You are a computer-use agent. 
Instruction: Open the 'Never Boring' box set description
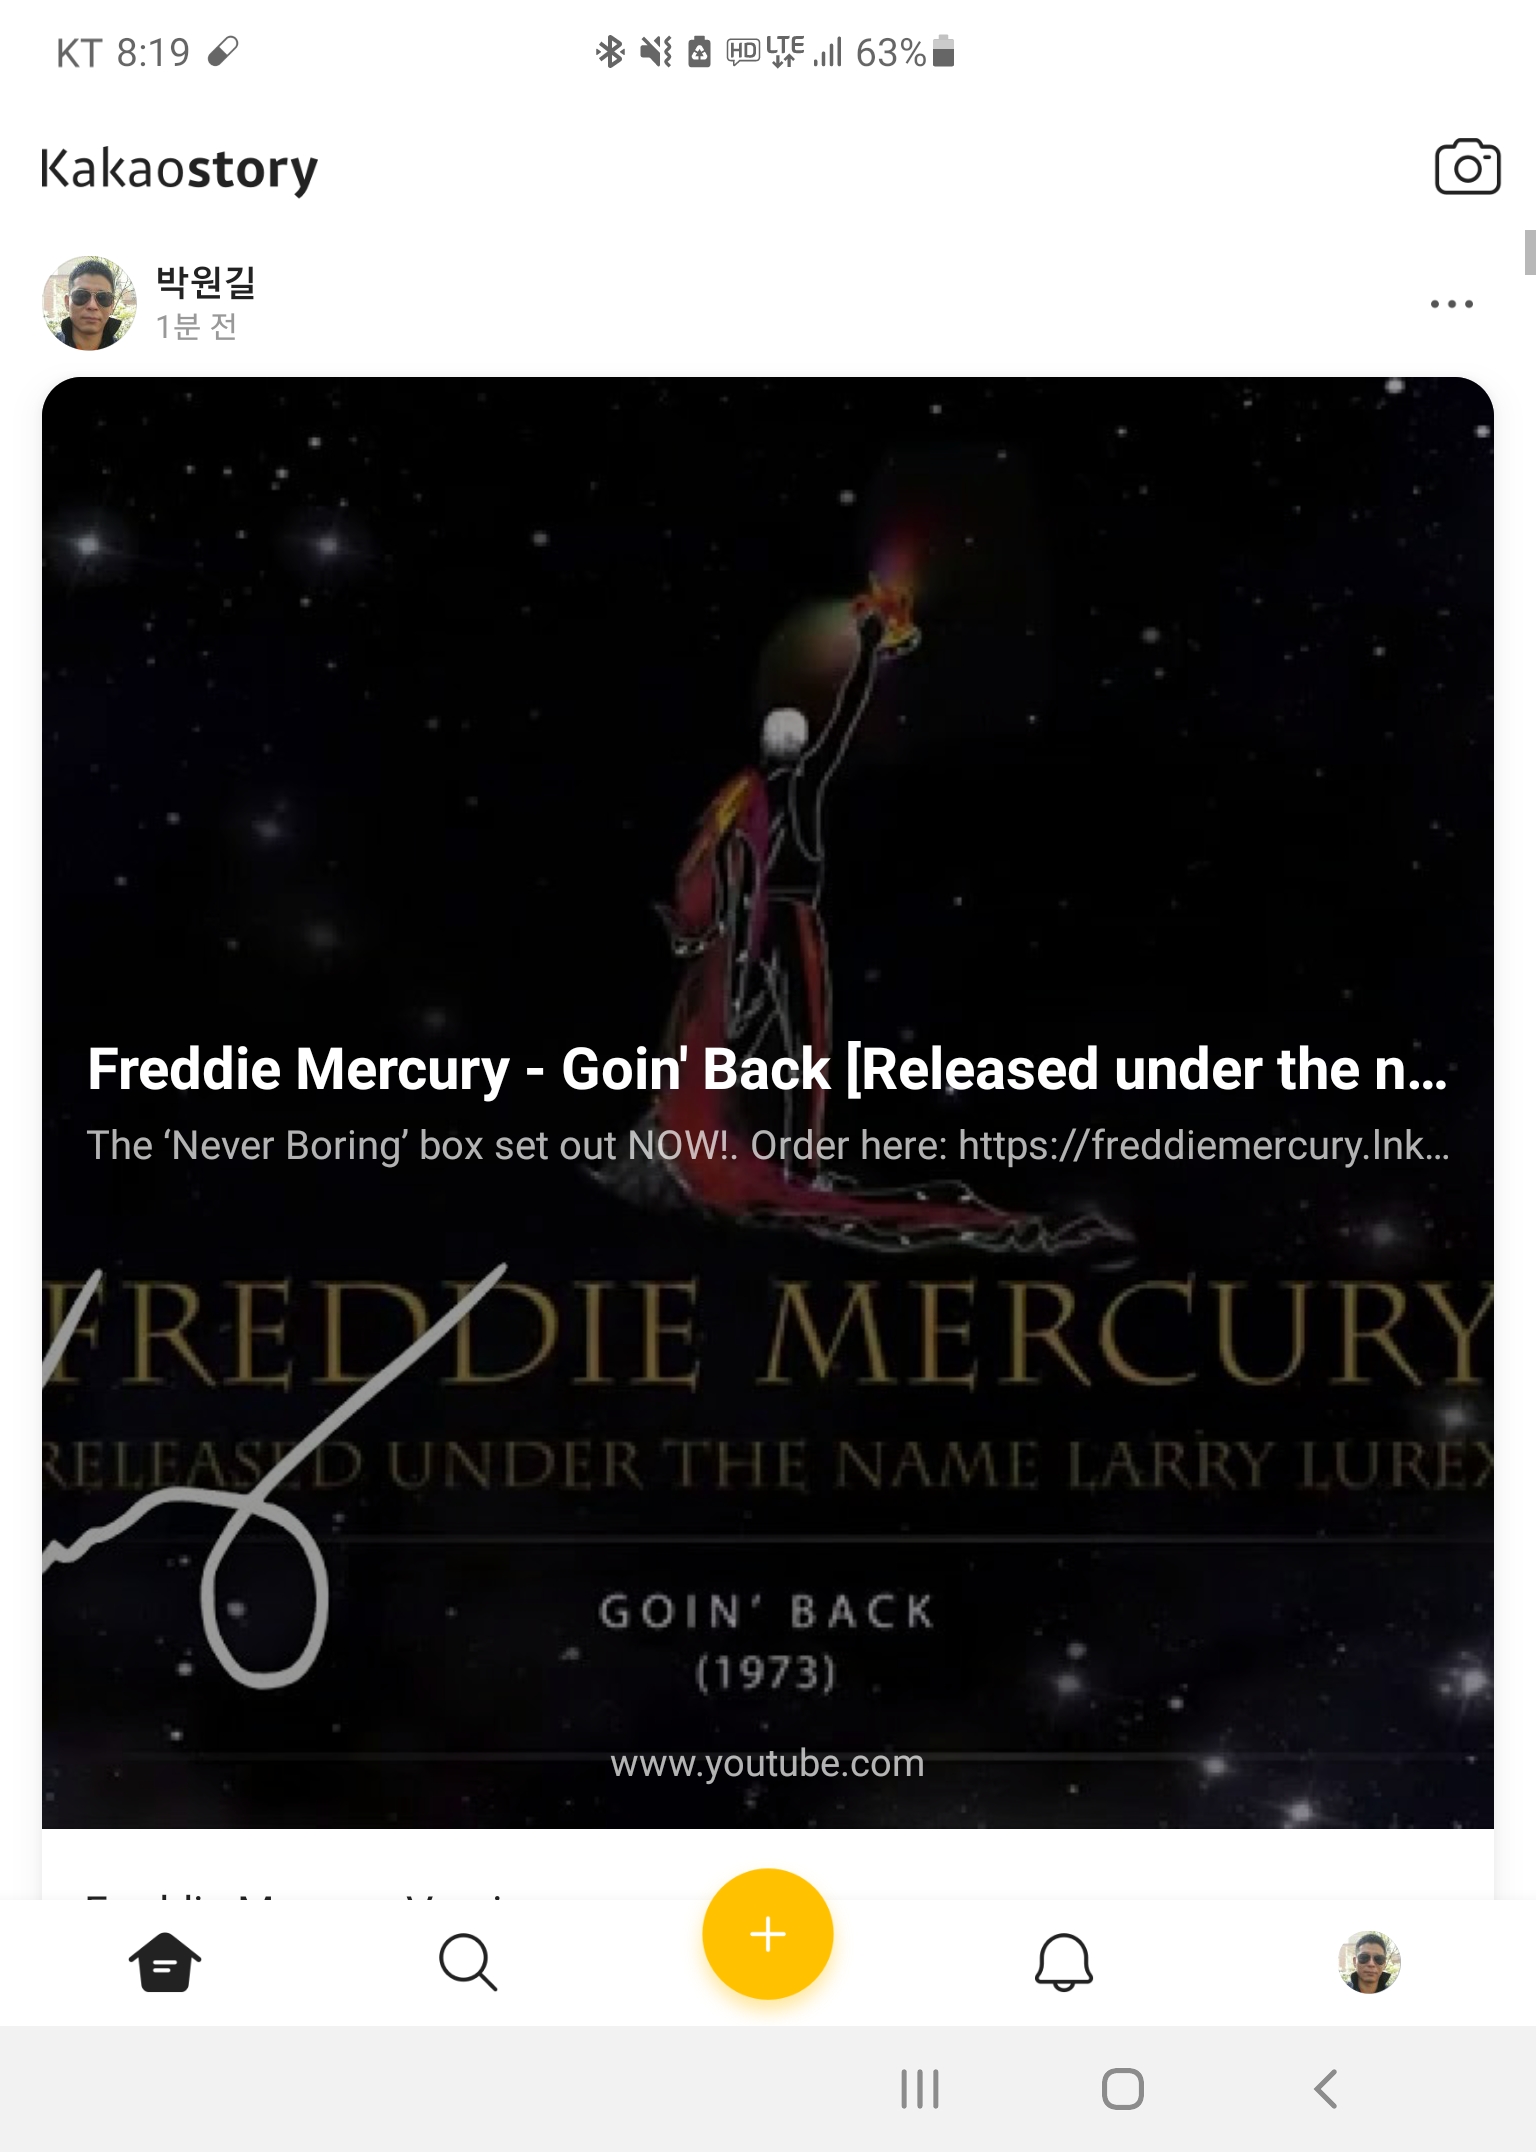tap(767, 1146)
